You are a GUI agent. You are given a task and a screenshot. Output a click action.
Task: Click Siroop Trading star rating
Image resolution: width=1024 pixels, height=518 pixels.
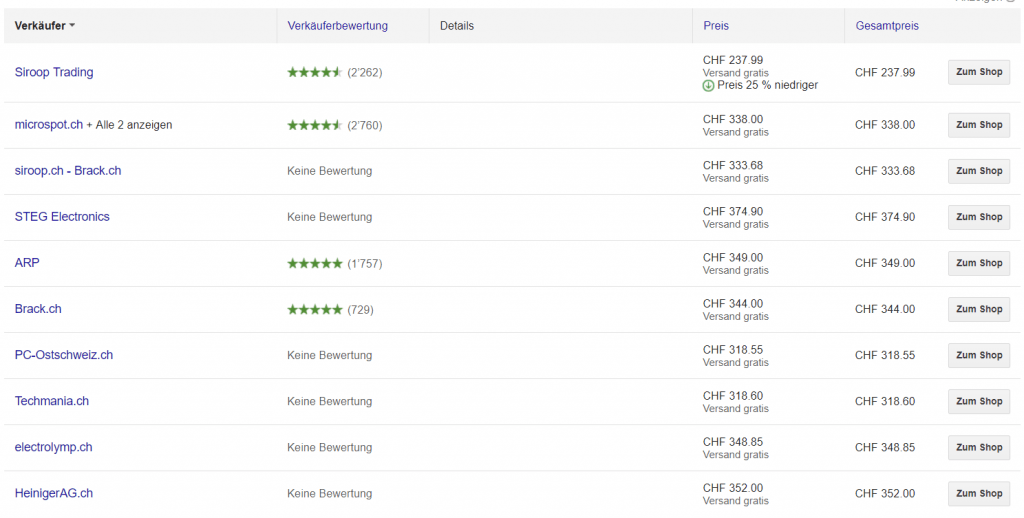click(x=314, y=73)
